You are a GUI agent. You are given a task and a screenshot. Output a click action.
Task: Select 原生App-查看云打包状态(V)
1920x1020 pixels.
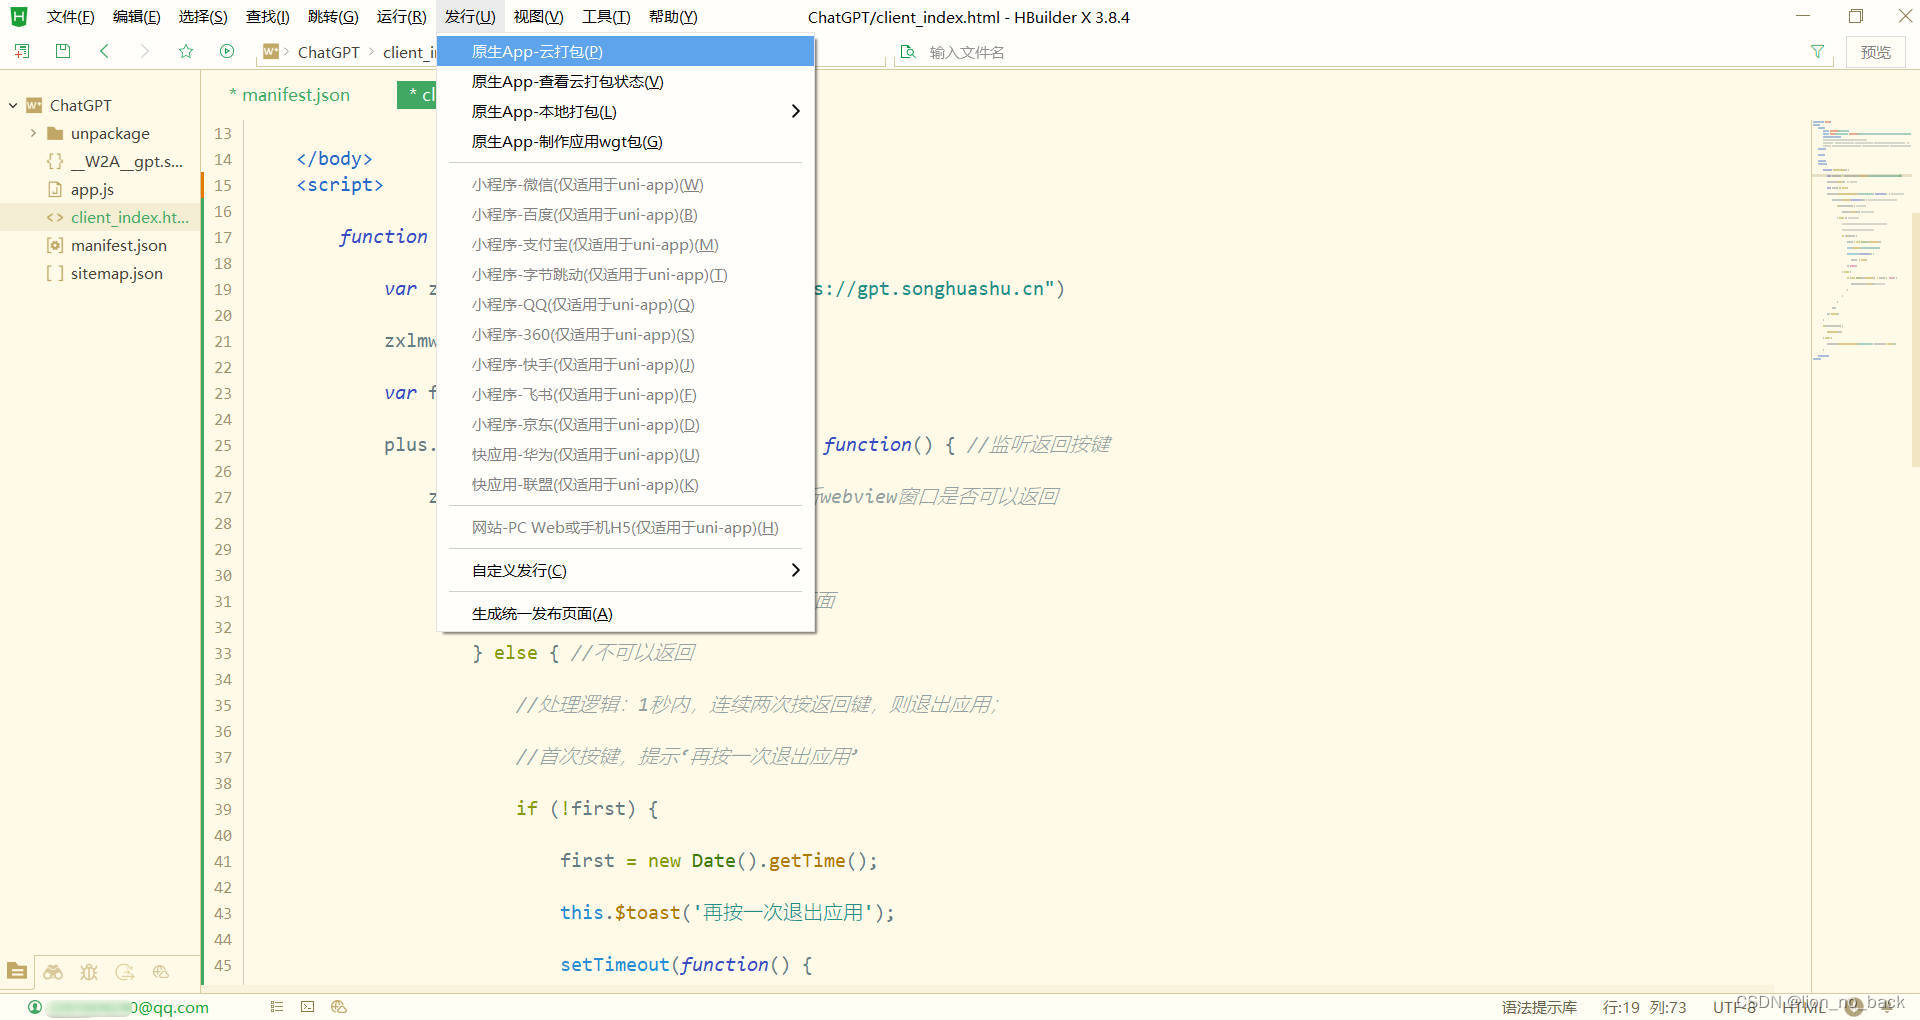[626, 81]
